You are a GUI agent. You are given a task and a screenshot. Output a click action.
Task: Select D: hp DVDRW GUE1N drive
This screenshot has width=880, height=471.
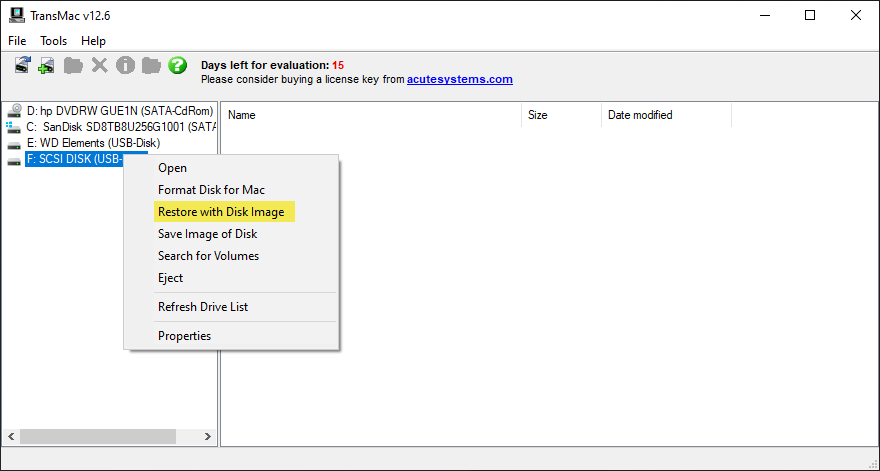click(x=120, y=111)
